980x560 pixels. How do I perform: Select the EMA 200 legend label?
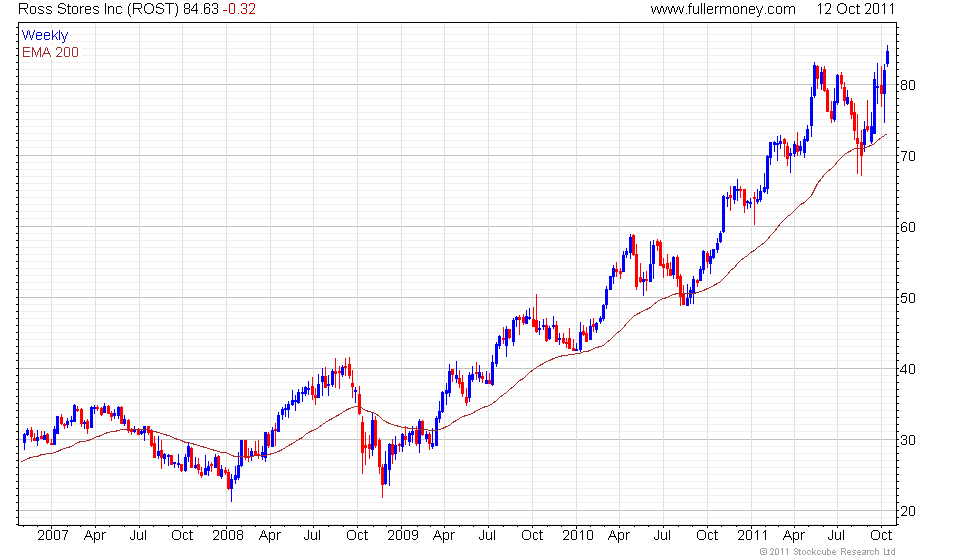coord(50,52)
